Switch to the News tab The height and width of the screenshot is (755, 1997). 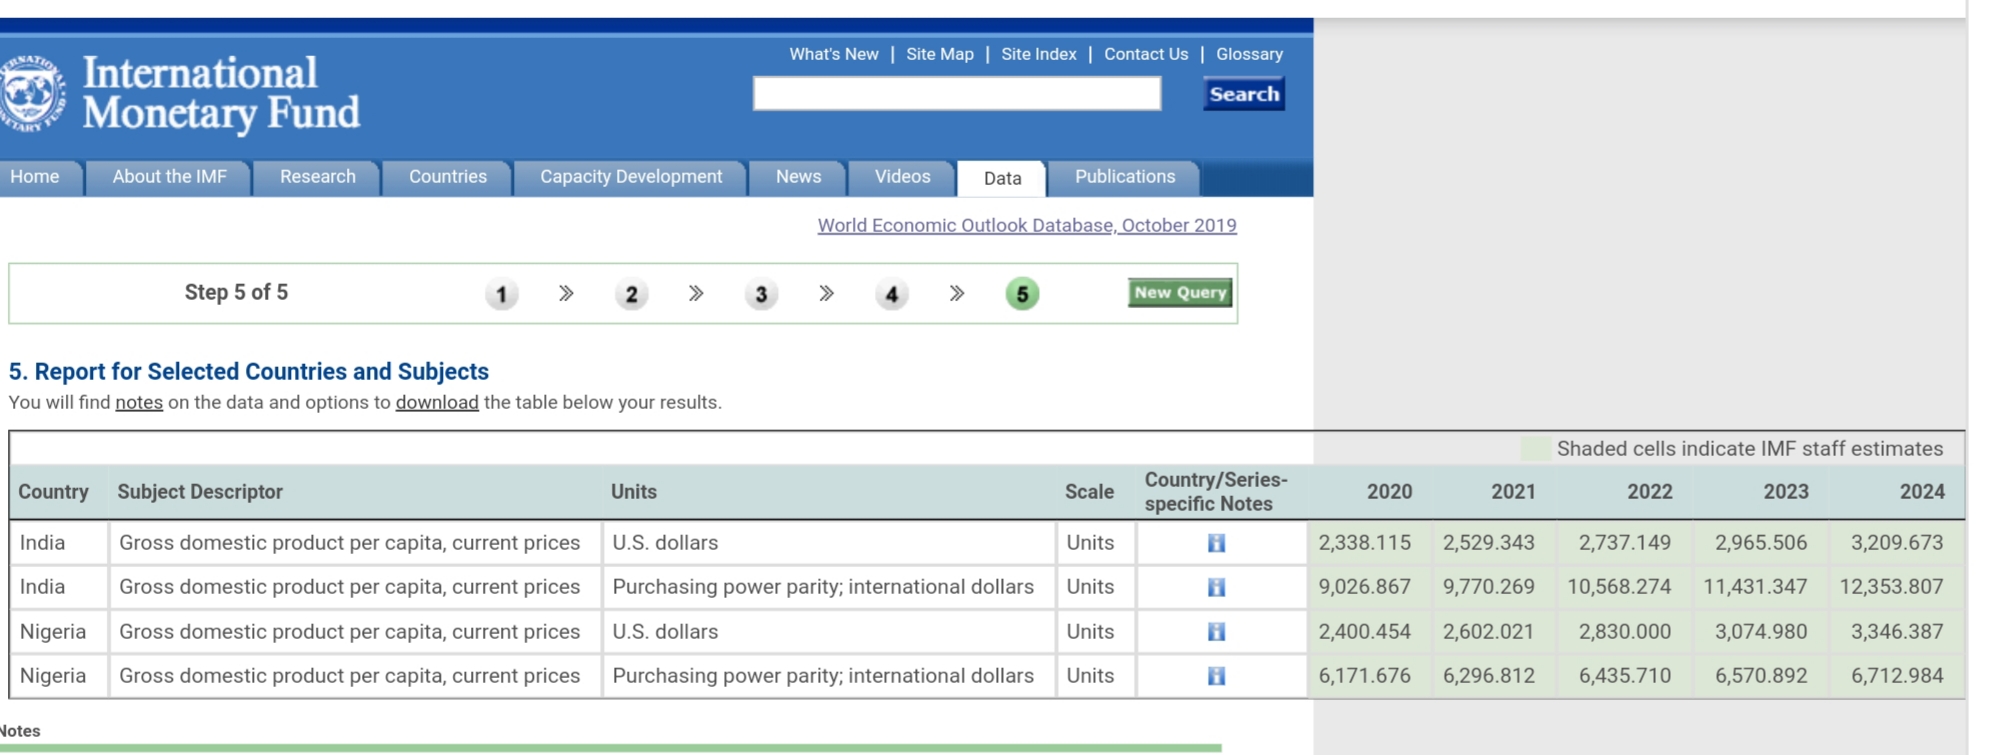798,177
